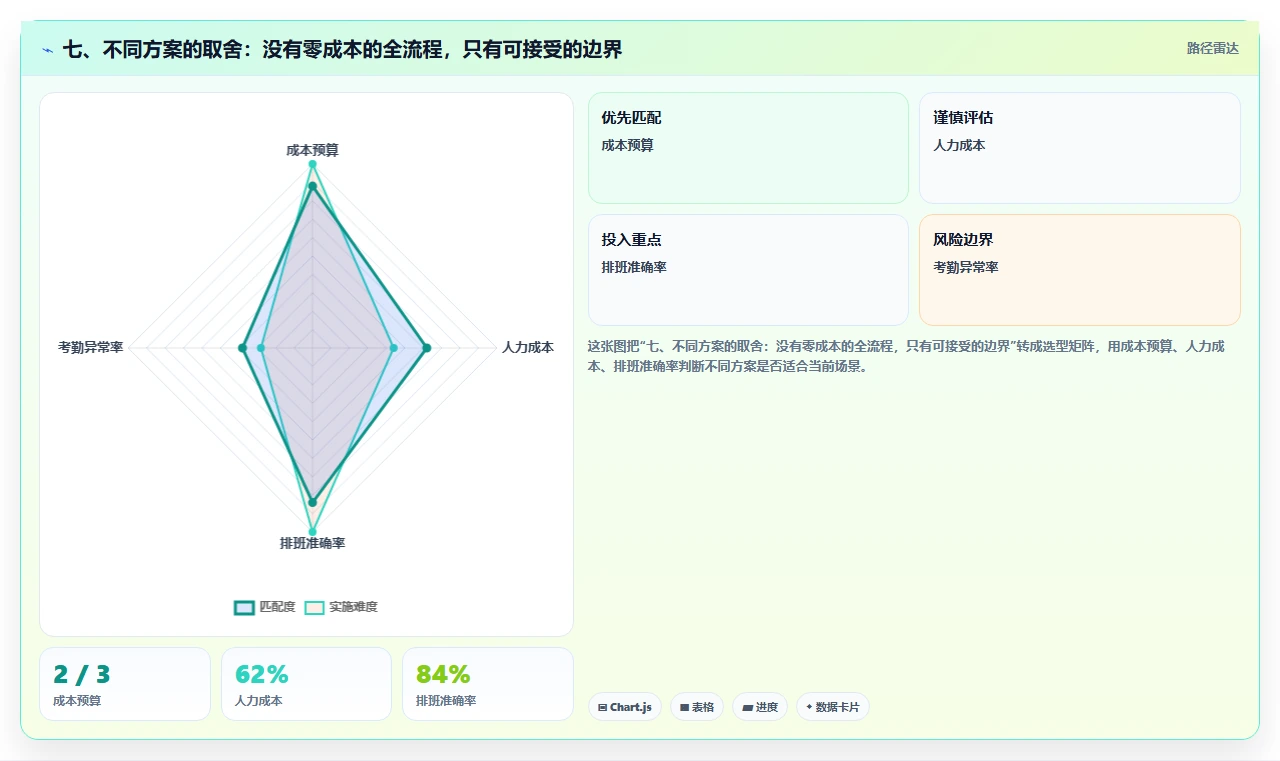Click the section title beginning 七、不同方案的取舍

click(x=342, y=49)
